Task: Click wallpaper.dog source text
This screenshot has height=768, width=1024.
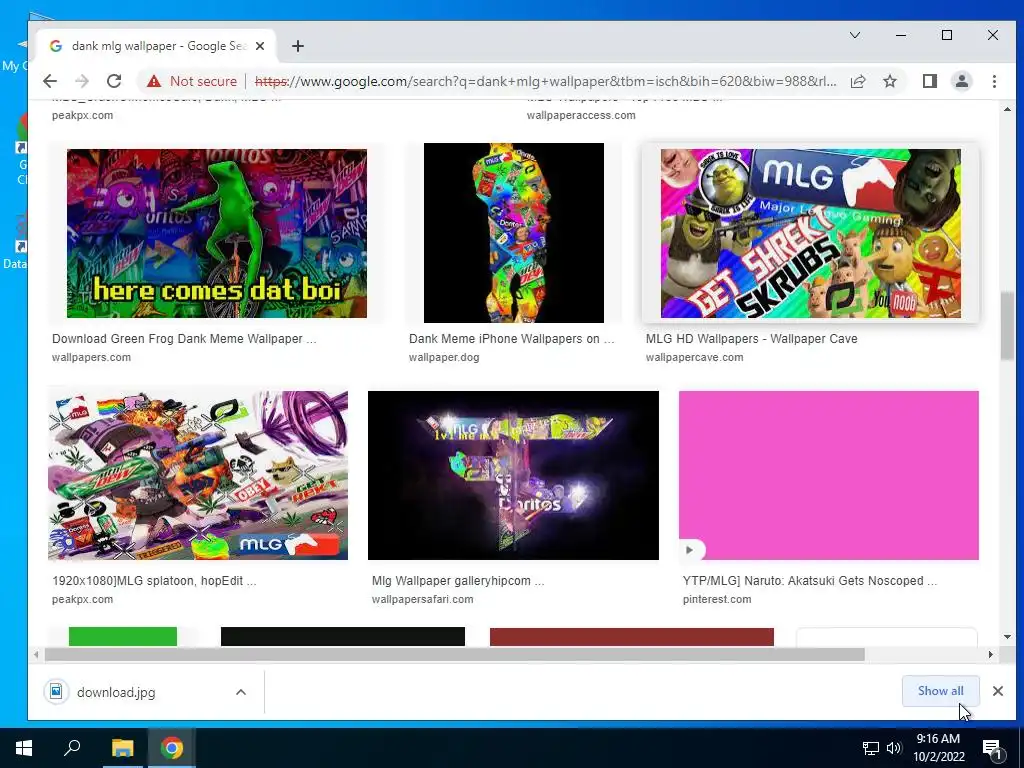Action: coord(444,357)
